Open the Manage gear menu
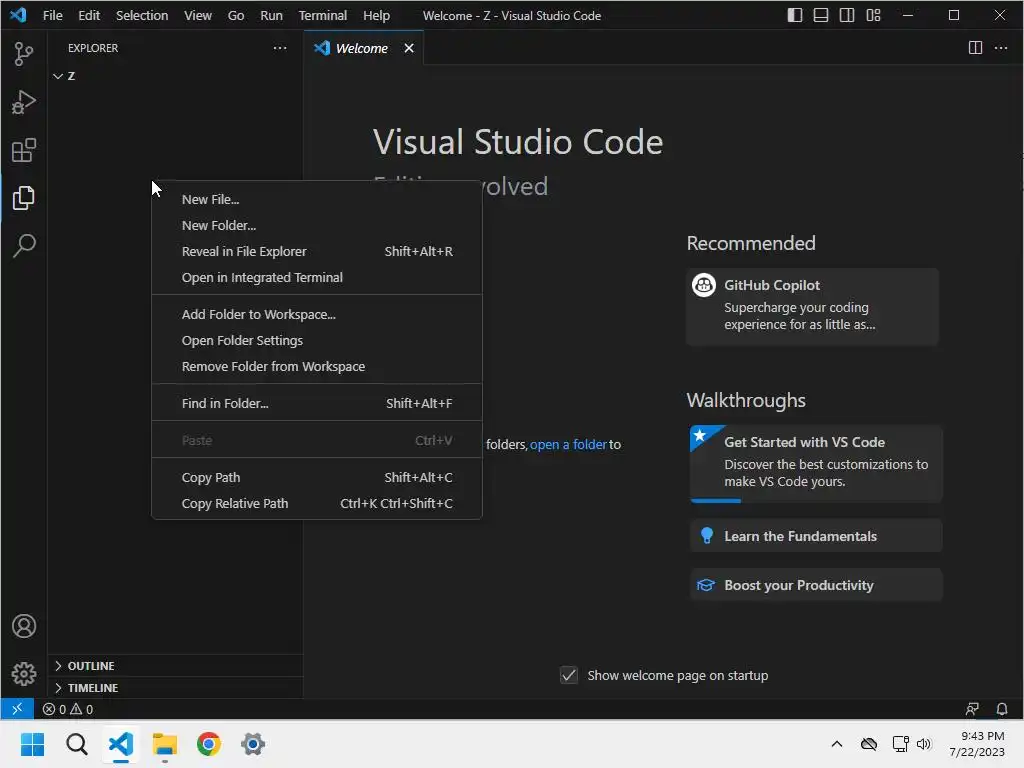The image size is (1024, 768). pyautogui.click(x=24, y=673)
